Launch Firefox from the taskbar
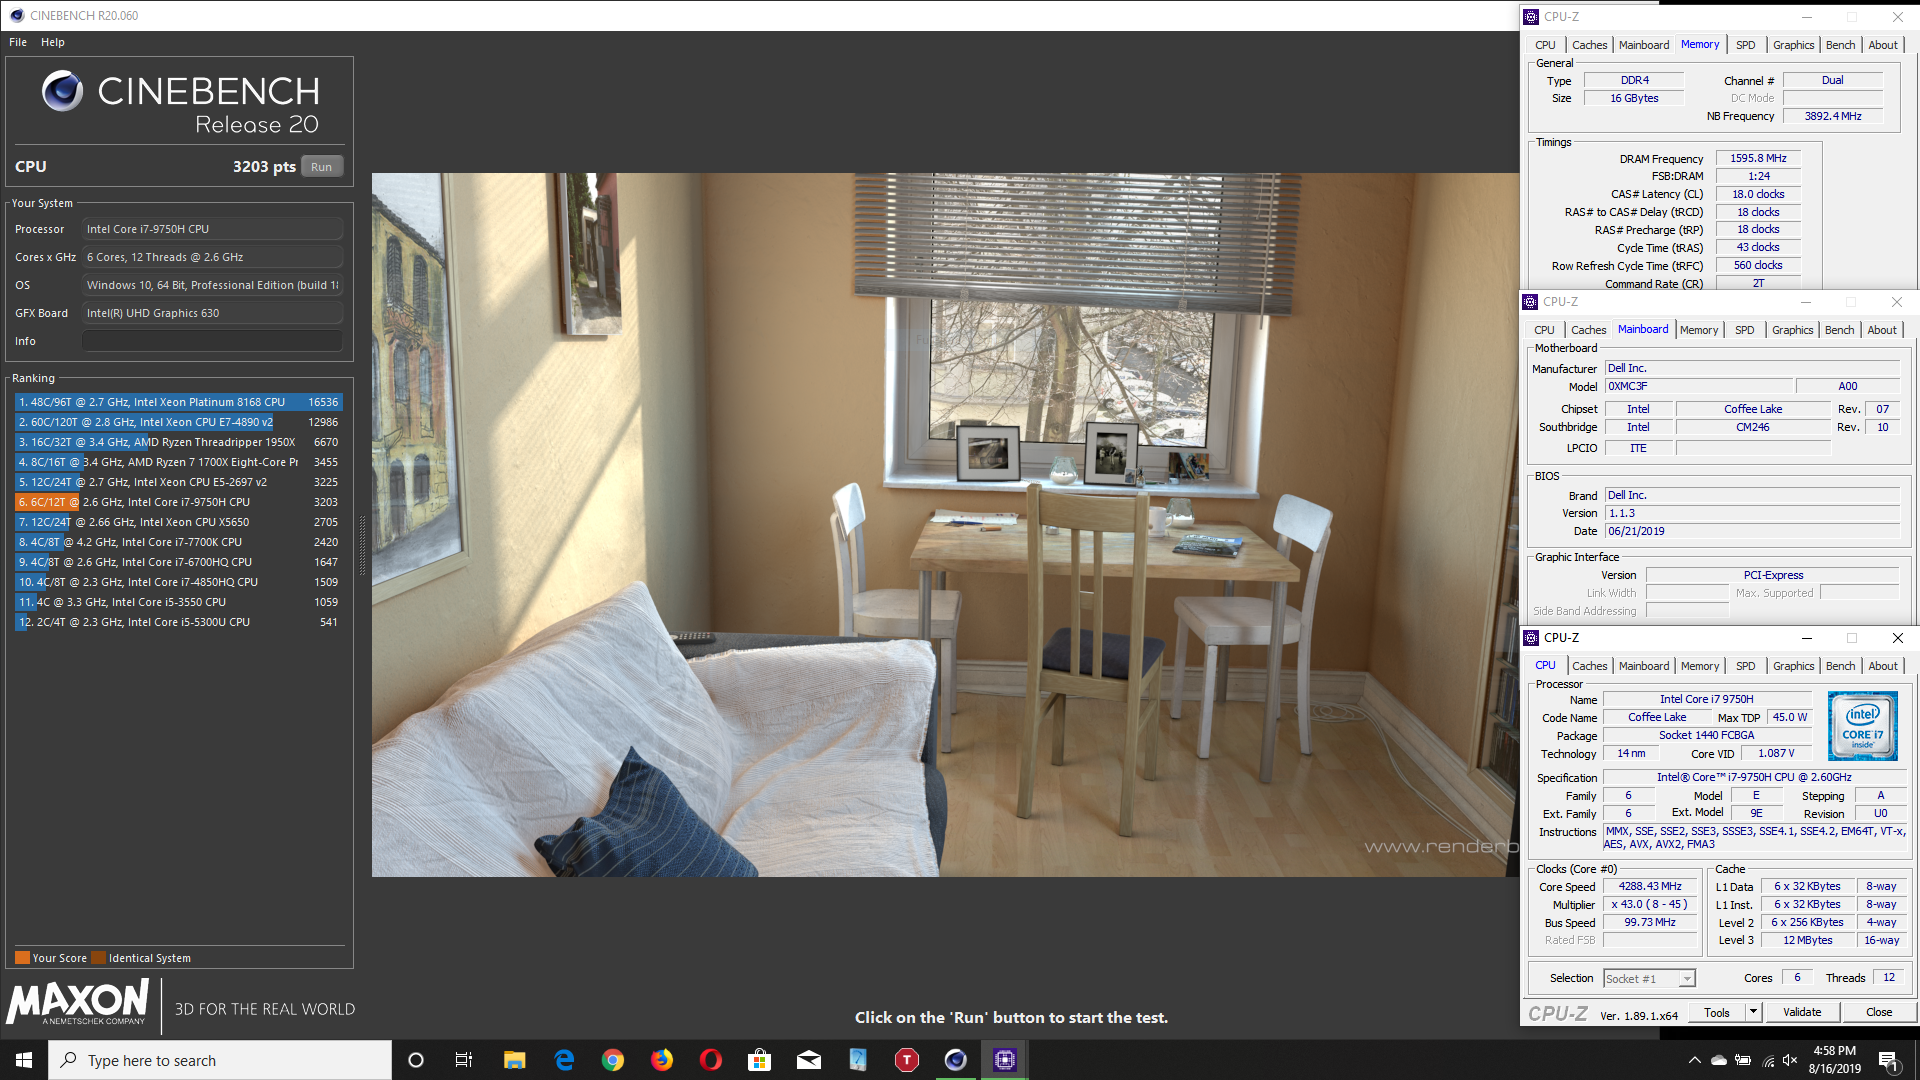 662,1060
